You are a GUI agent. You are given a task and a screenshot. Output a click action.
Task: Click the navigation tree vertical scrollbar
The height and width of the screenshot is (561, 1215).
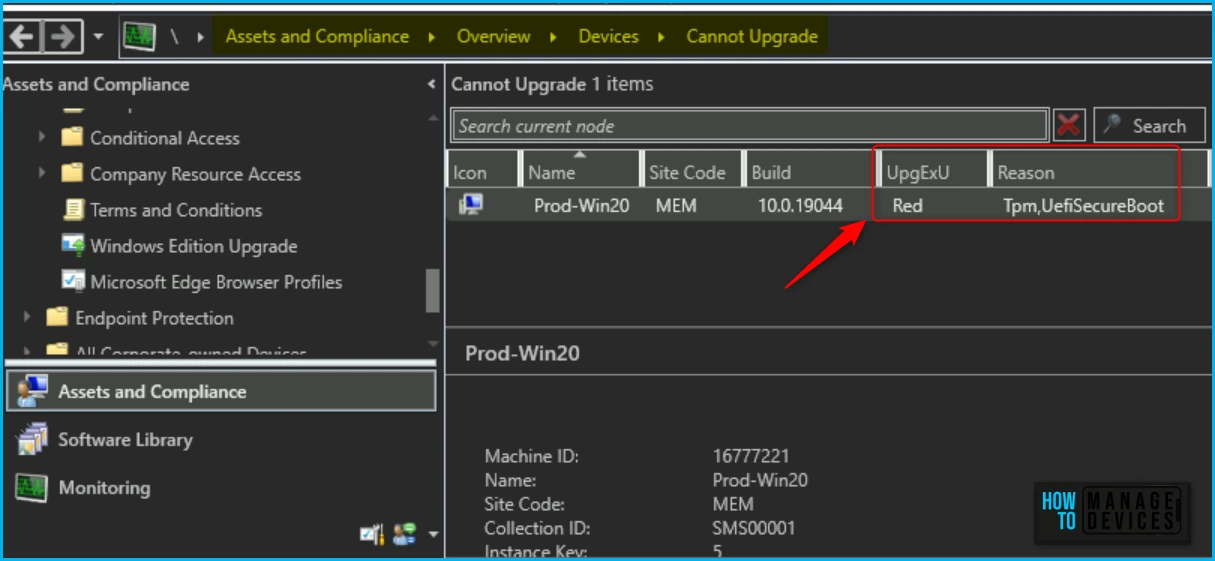(432, 291)
